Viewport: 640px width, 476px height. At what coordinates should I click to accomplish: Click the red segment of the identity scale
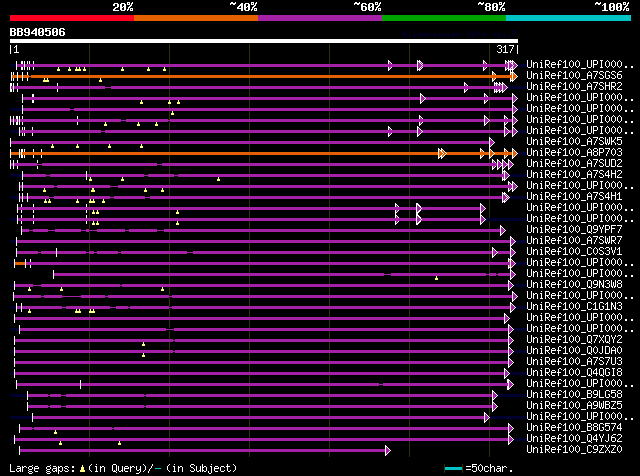72,18
